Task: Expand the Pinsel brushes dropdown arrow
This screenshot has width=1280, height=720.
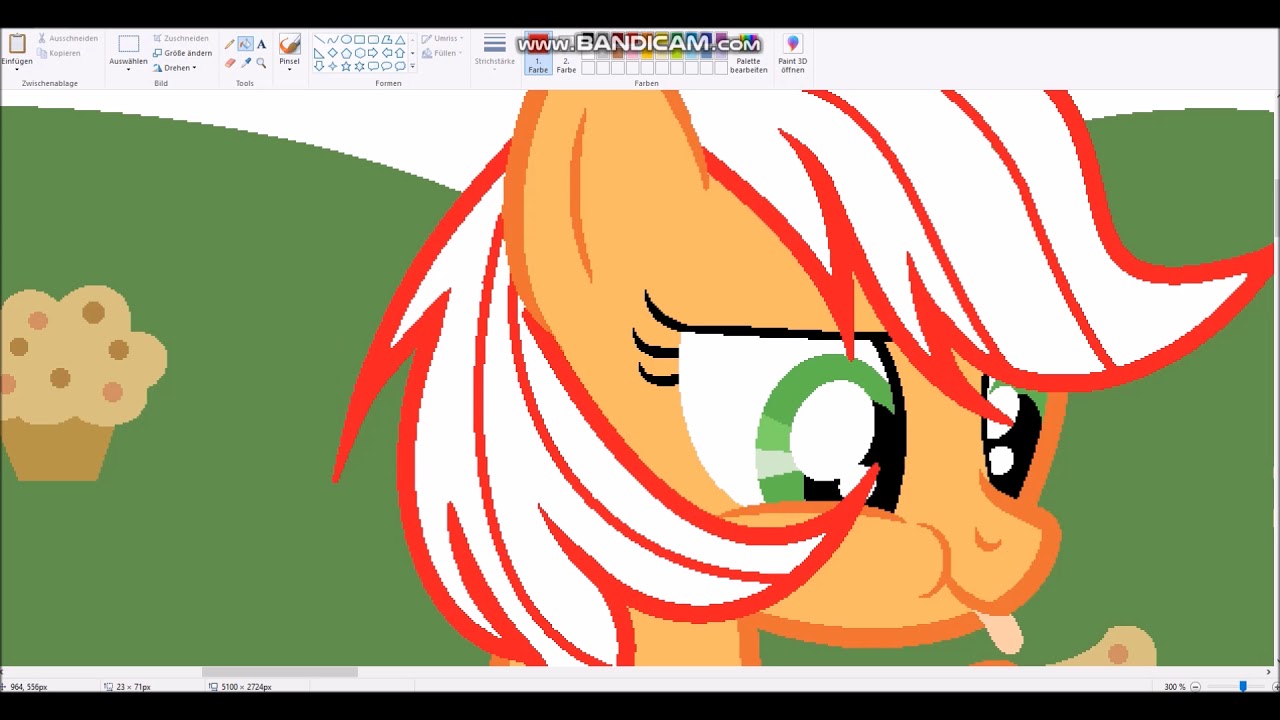Action: tap(289, 69)
